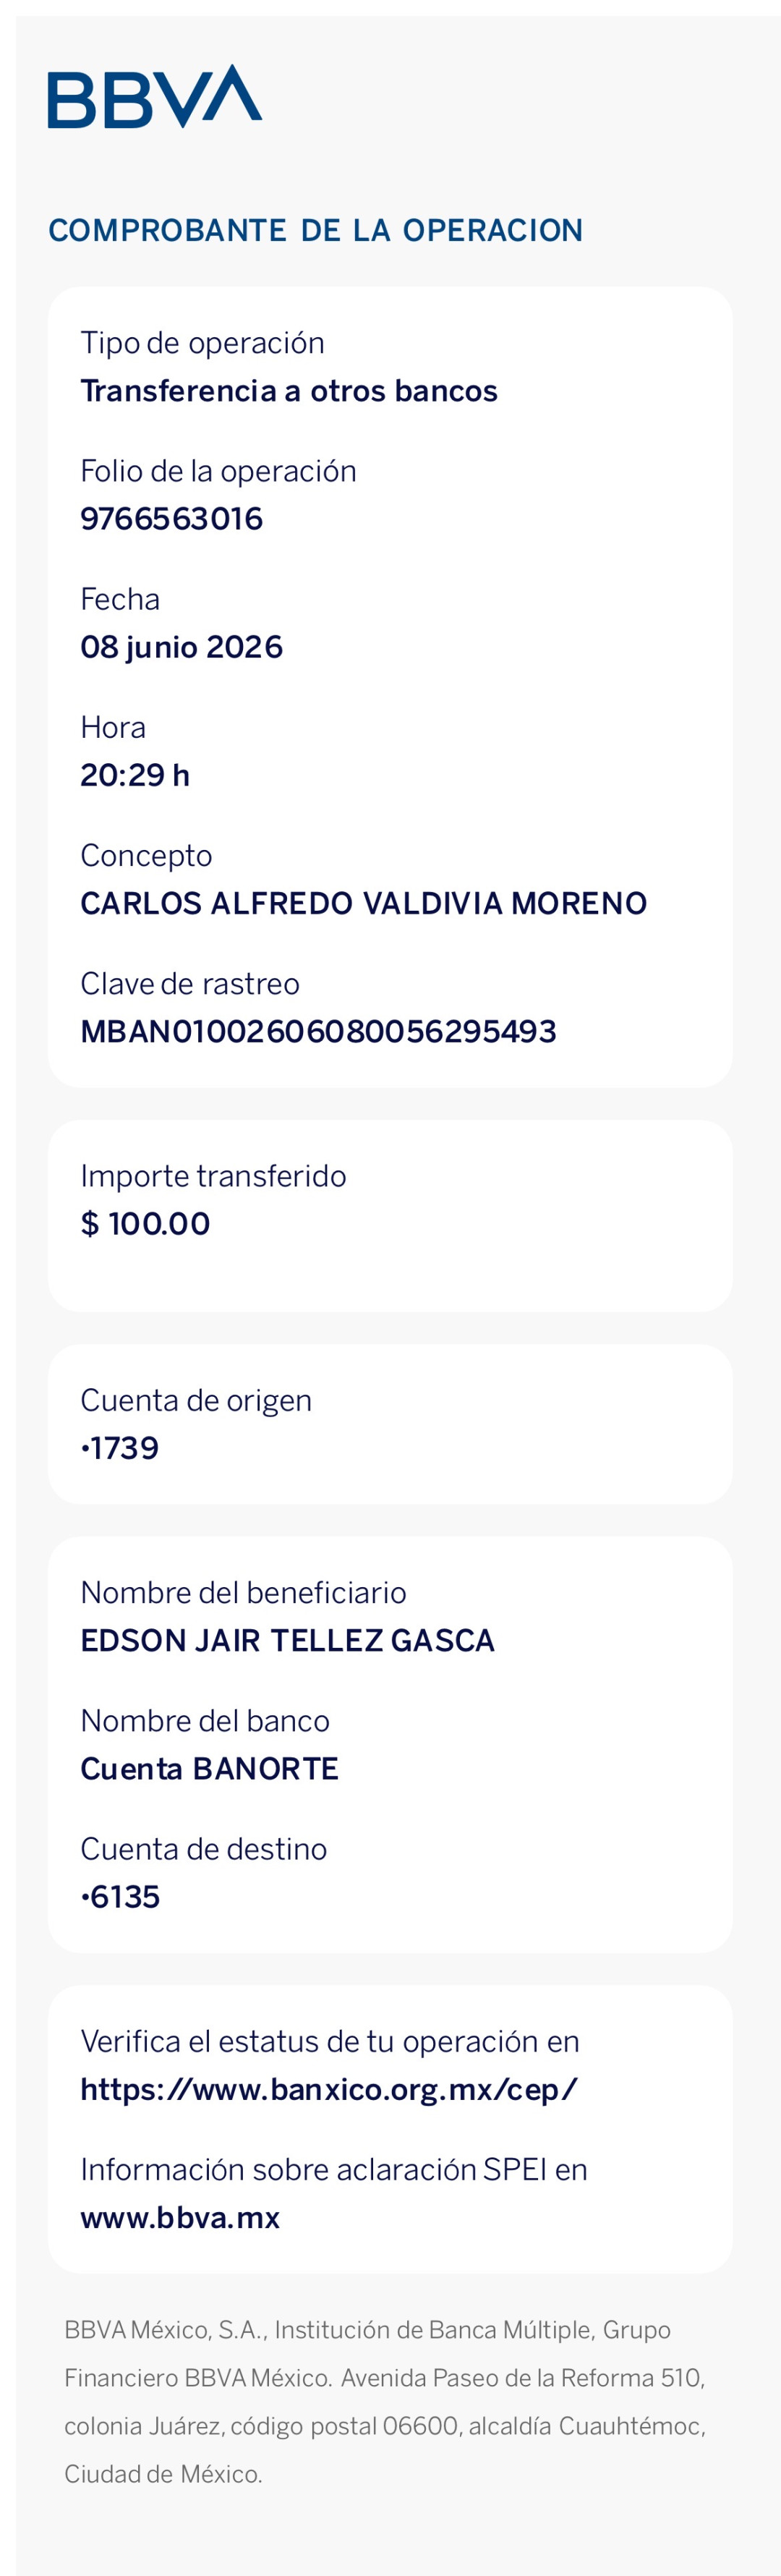781x2576 pixels.
Task: Click the Comprobante de la Operacion heading
Action: tap(315, 230)
